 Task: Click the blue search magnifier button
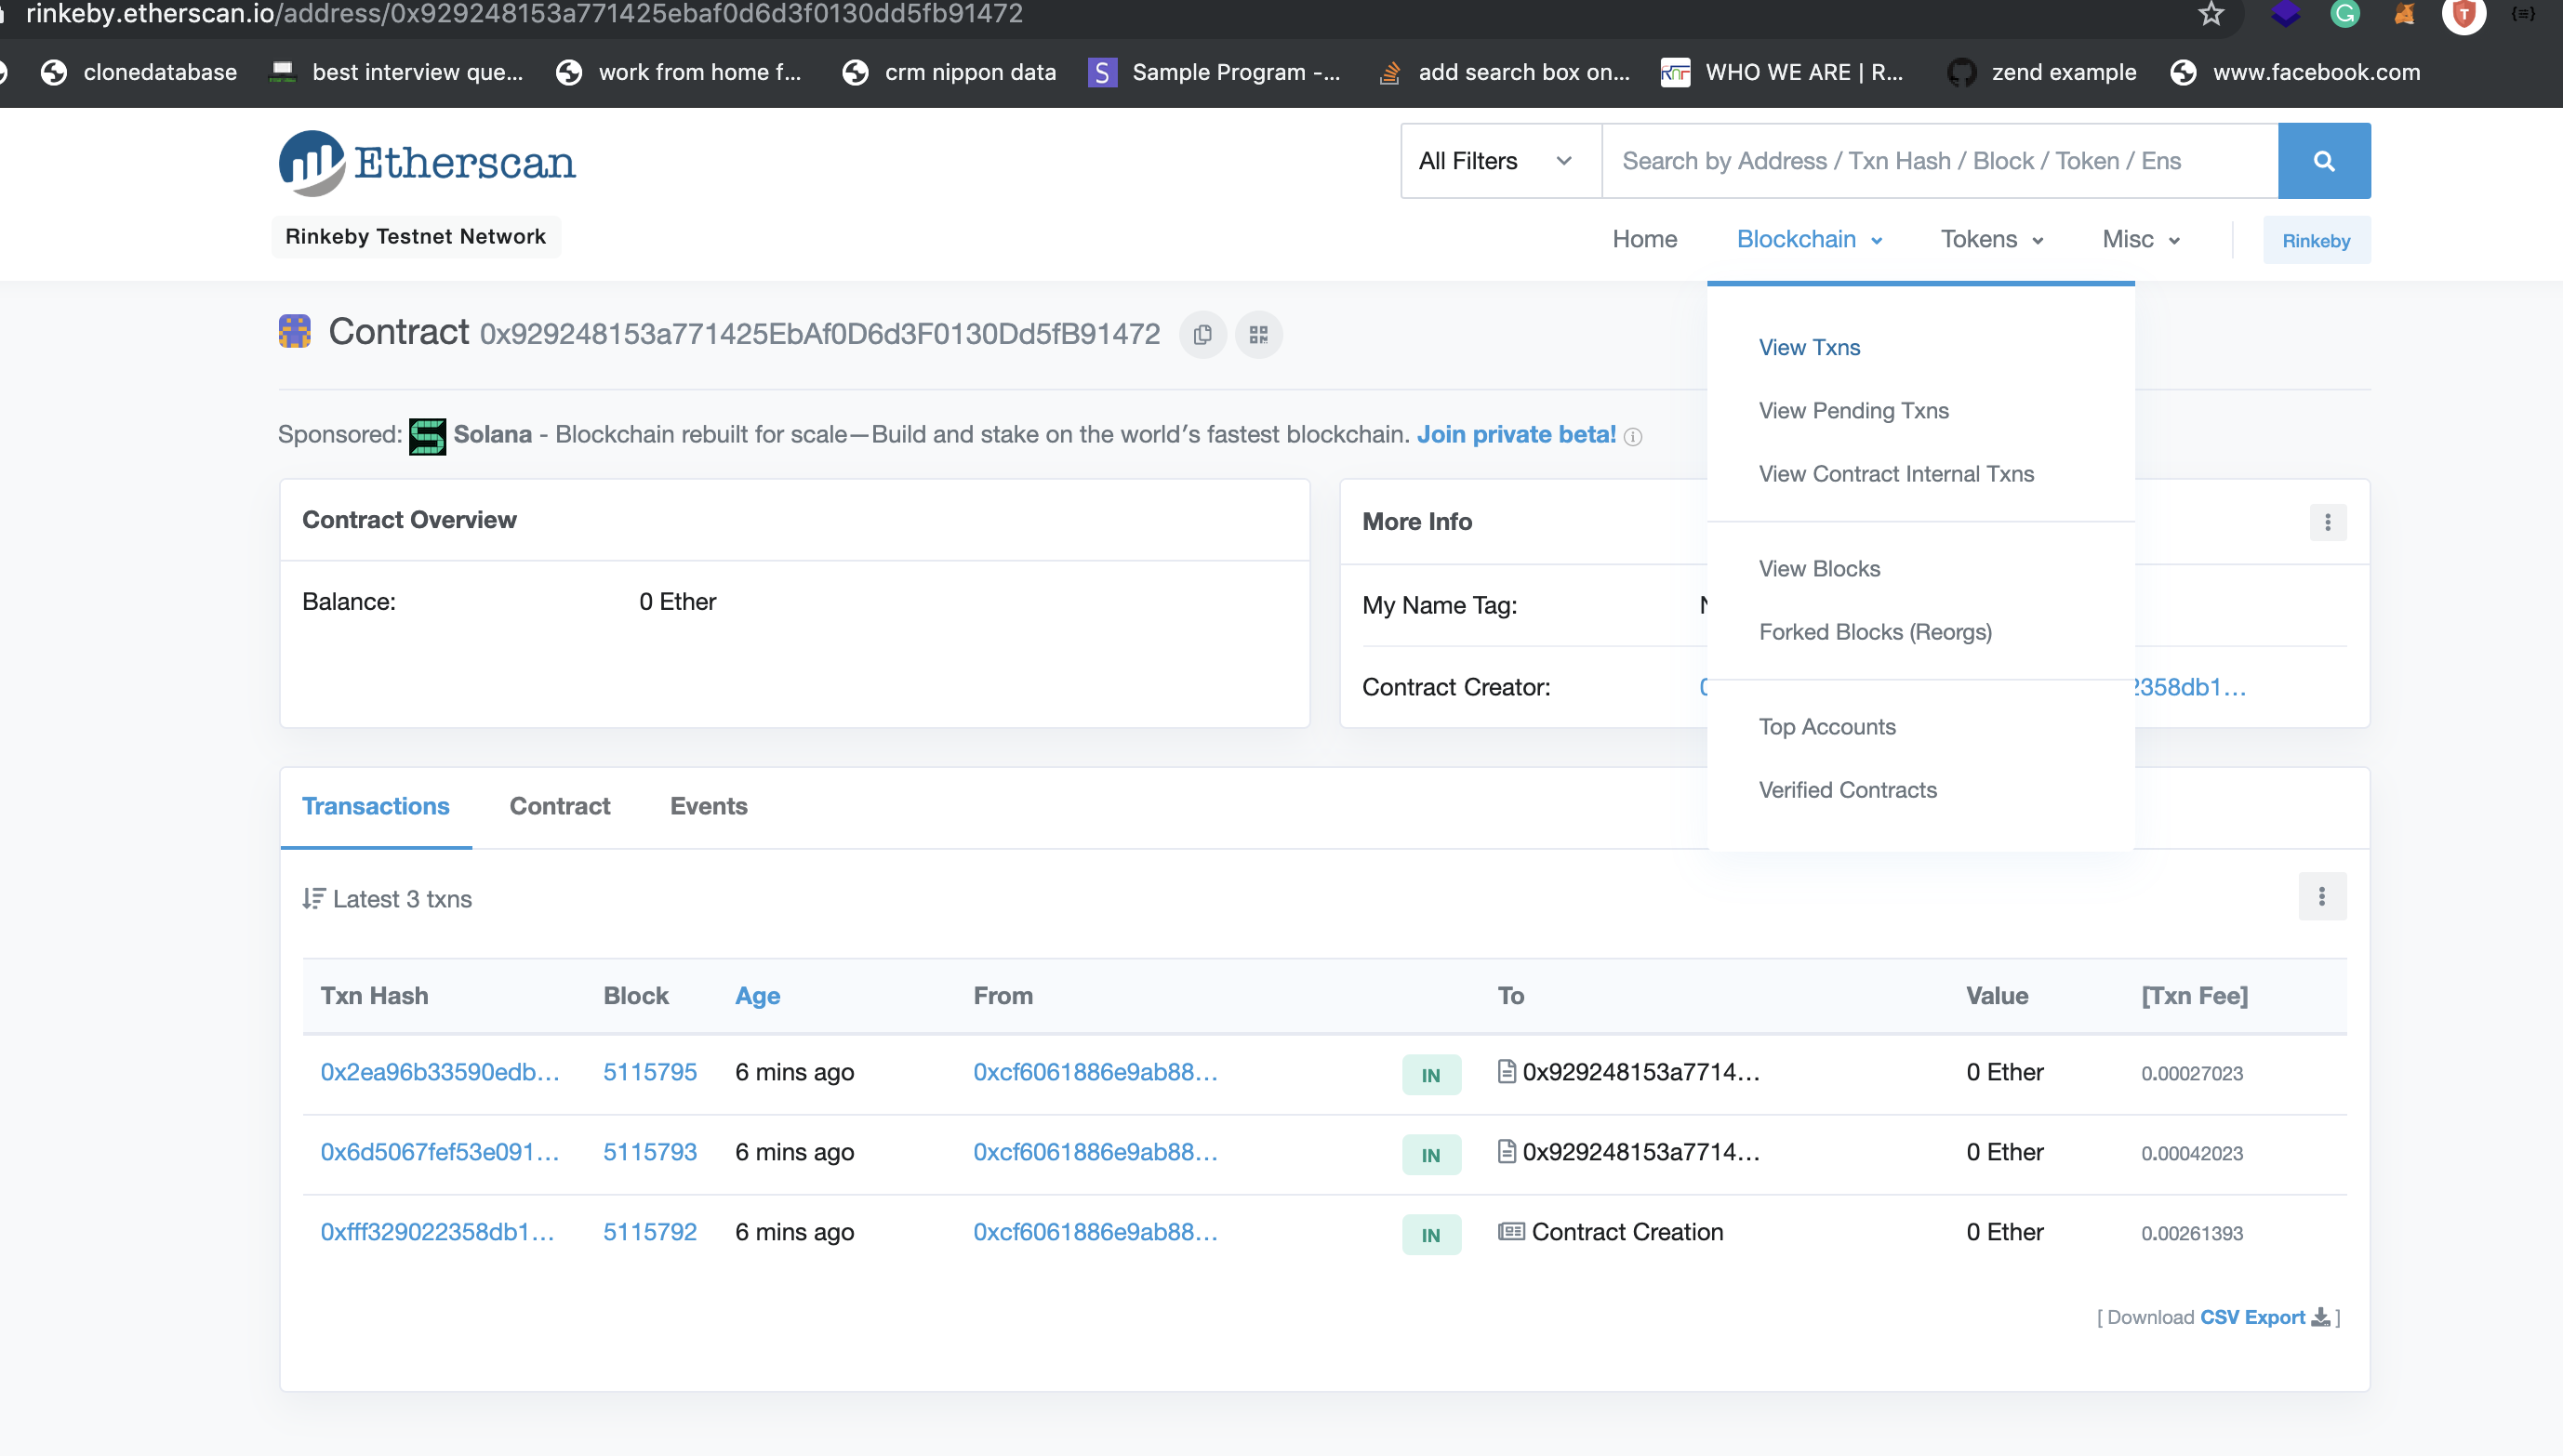(2323, 161)
